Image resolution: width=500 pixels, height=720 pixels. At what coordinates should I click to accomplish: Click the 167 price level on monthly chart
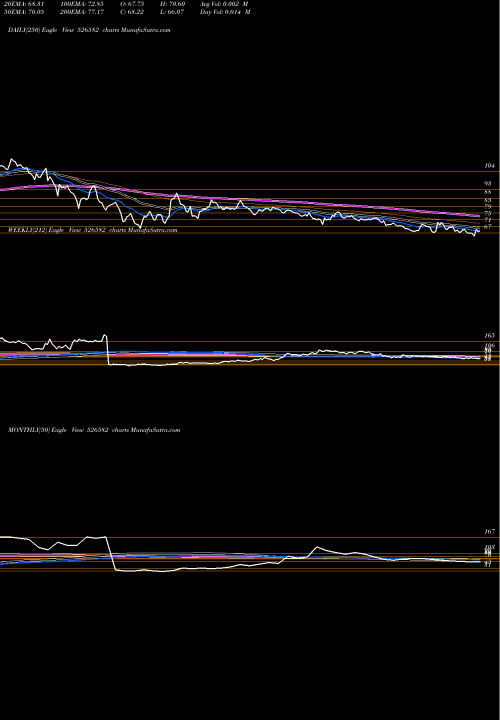click(489, 531)
